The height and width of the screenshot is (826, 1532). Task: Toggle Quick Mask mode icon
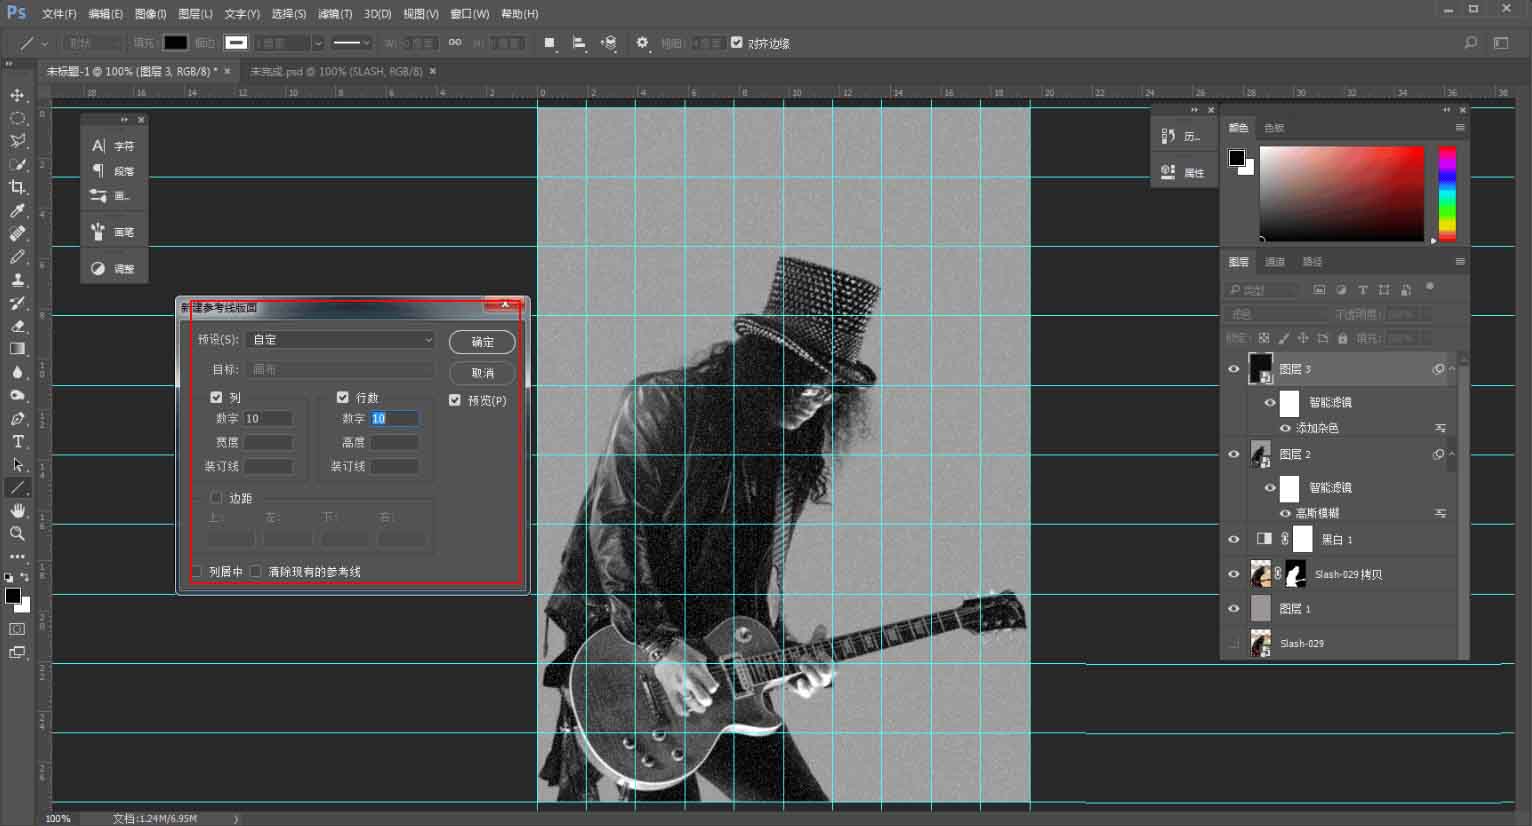[17, 628]
